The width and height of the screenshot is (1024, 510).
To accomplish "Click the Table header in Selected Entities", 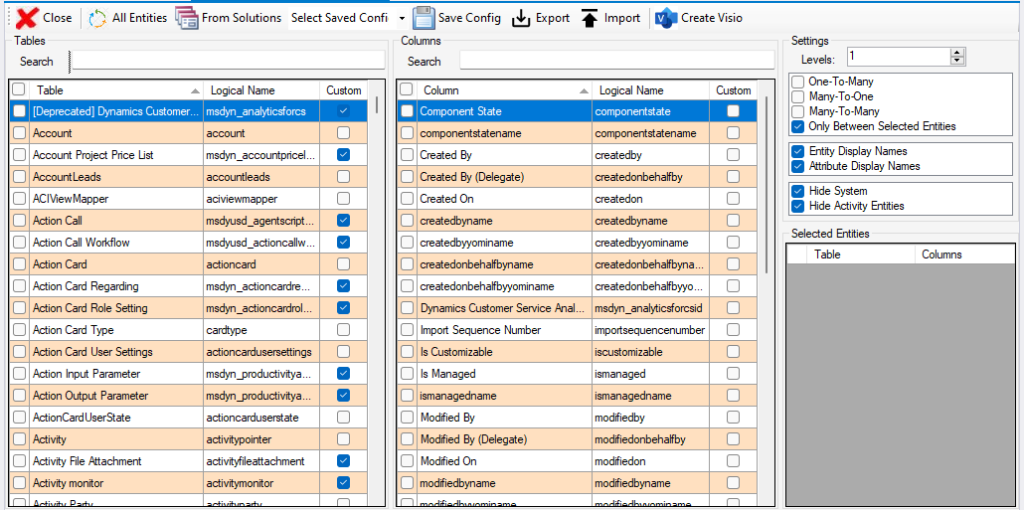I will click(861, 254).
